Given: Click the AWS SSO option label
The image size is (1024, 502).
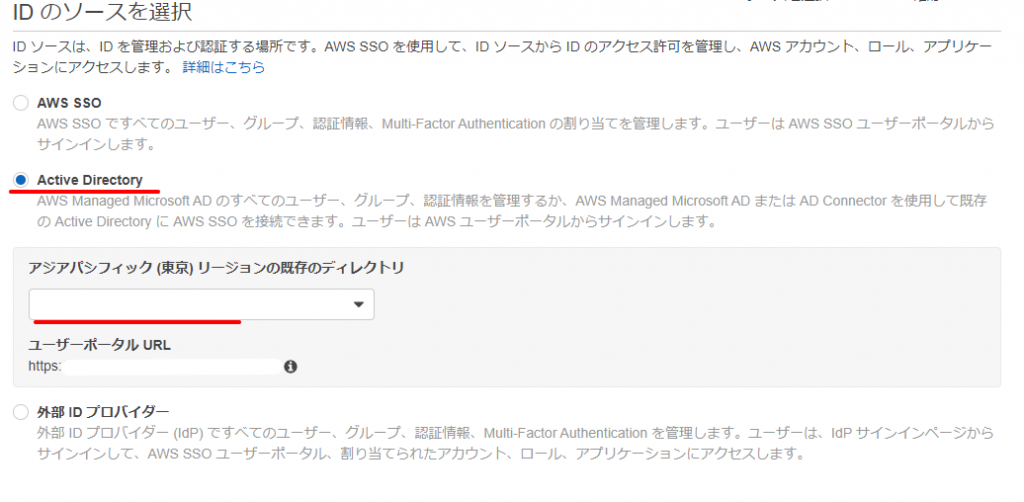Looking at the screenshot, I should point(69,103).
